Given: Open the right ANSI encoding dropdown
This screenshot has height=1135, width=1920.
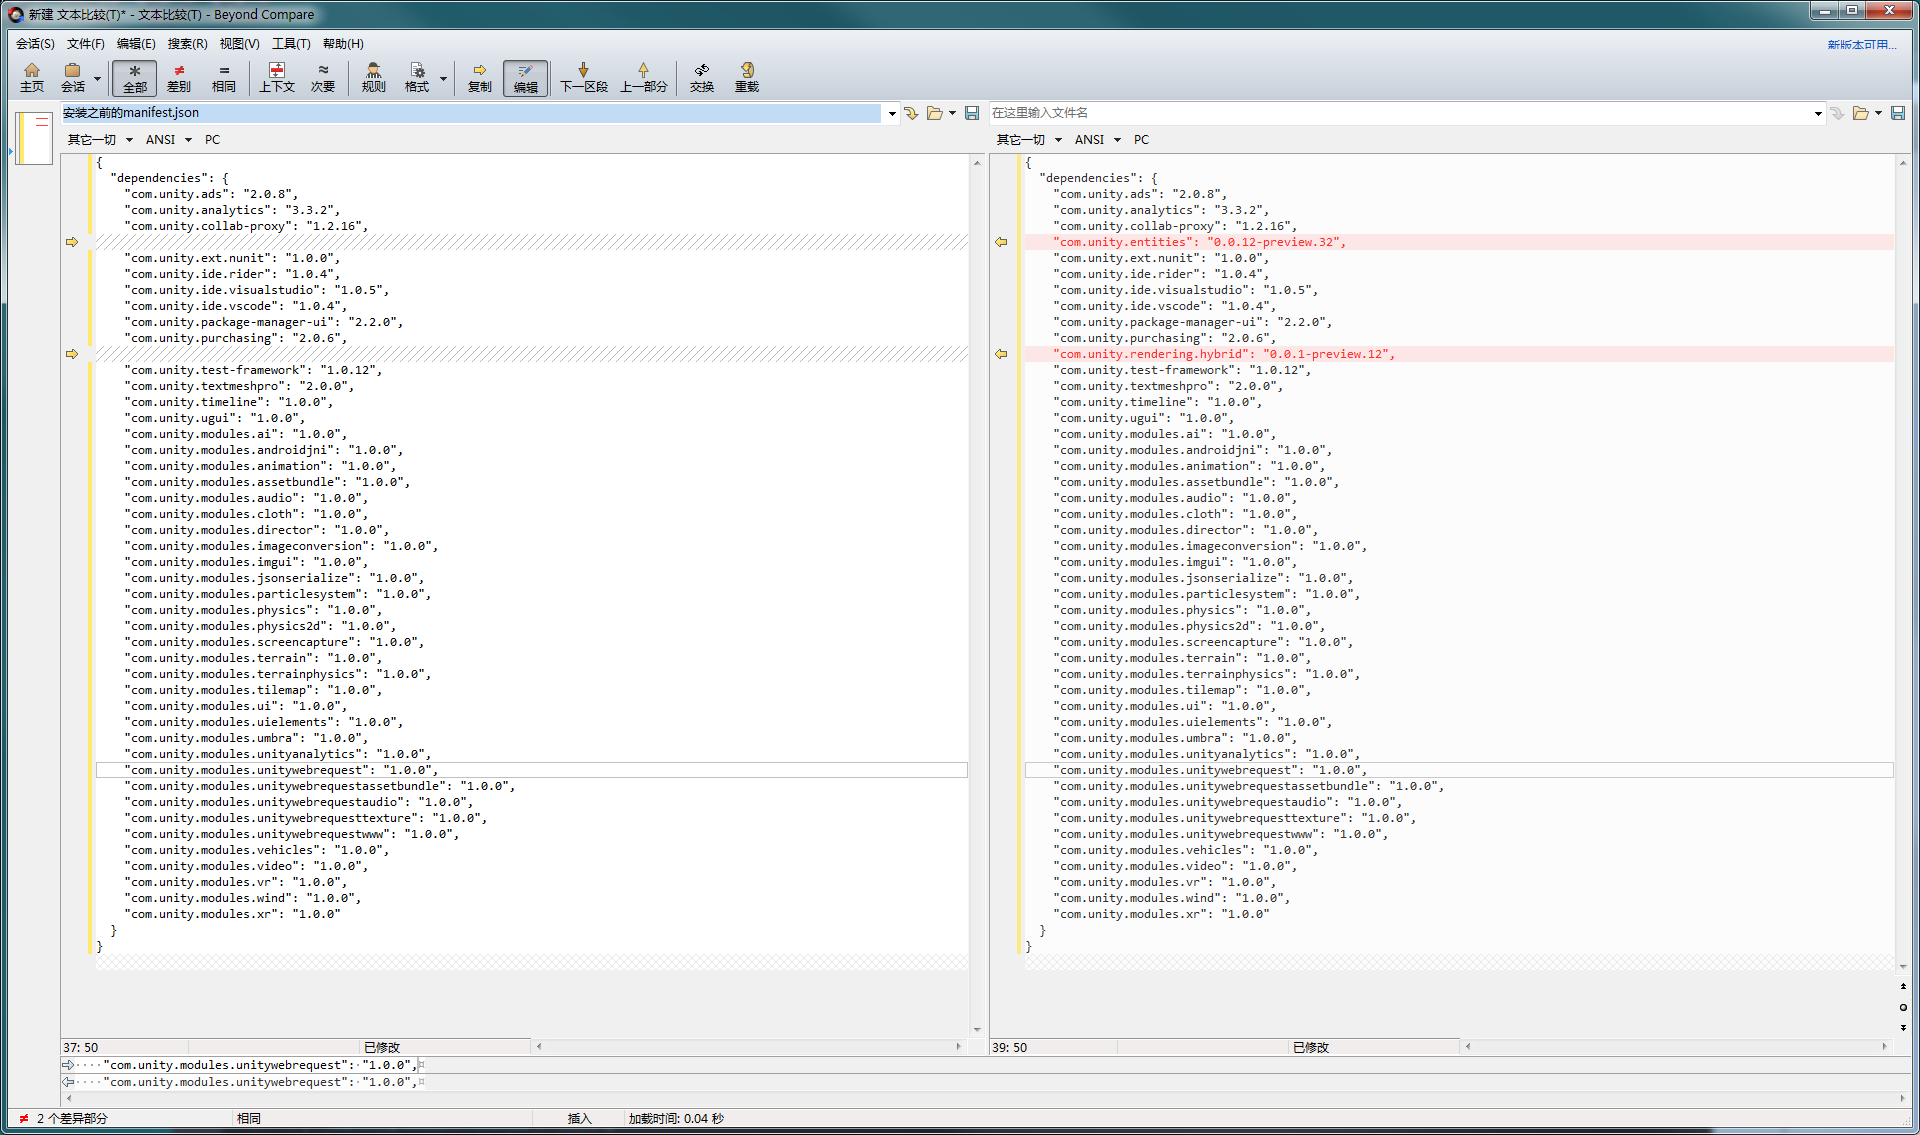Looking at the screenshot, I should pos(1098,140).
